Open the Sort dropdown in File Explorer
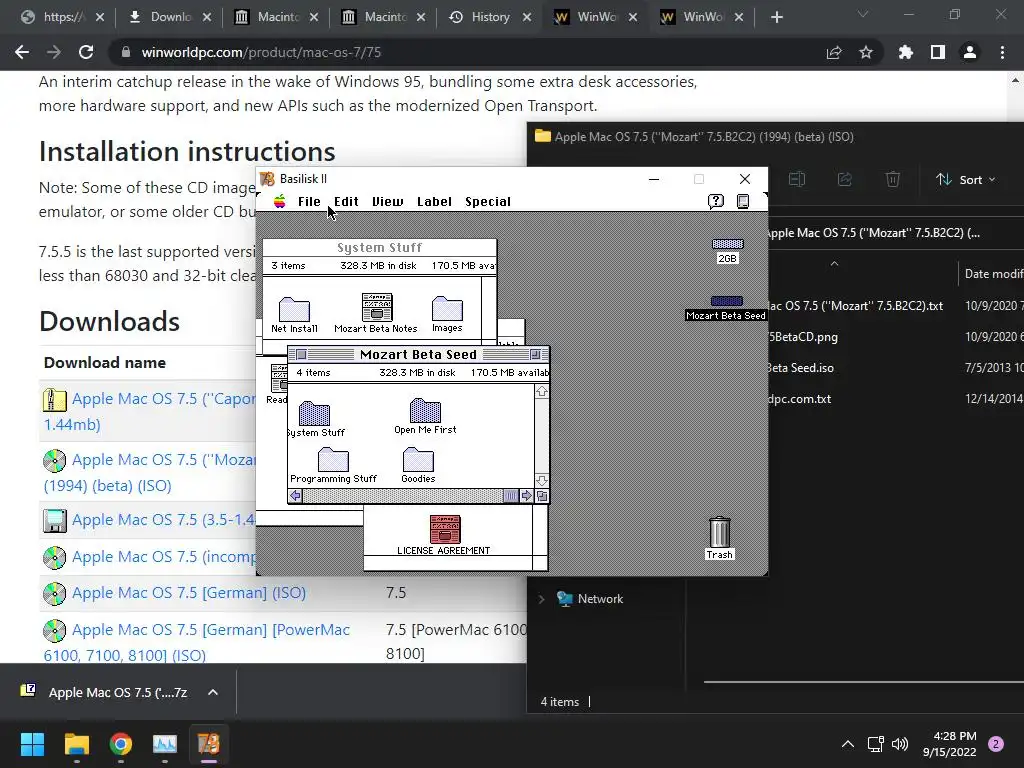Viewport: 1024px width, 768px height. click(965, 180)
